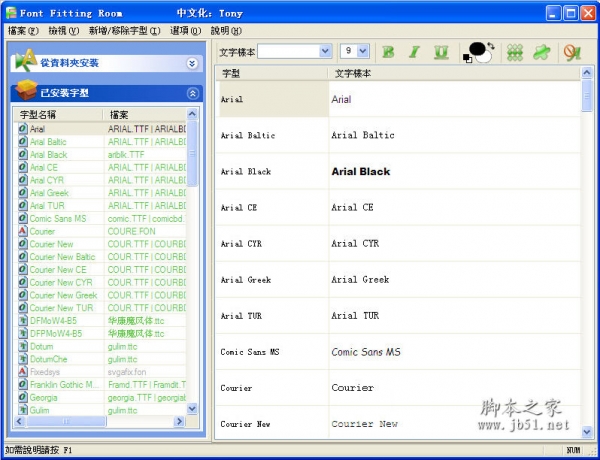Click preview pane scroll down arrow
This screenshot has width=600, height=460.
pos(587,432)
